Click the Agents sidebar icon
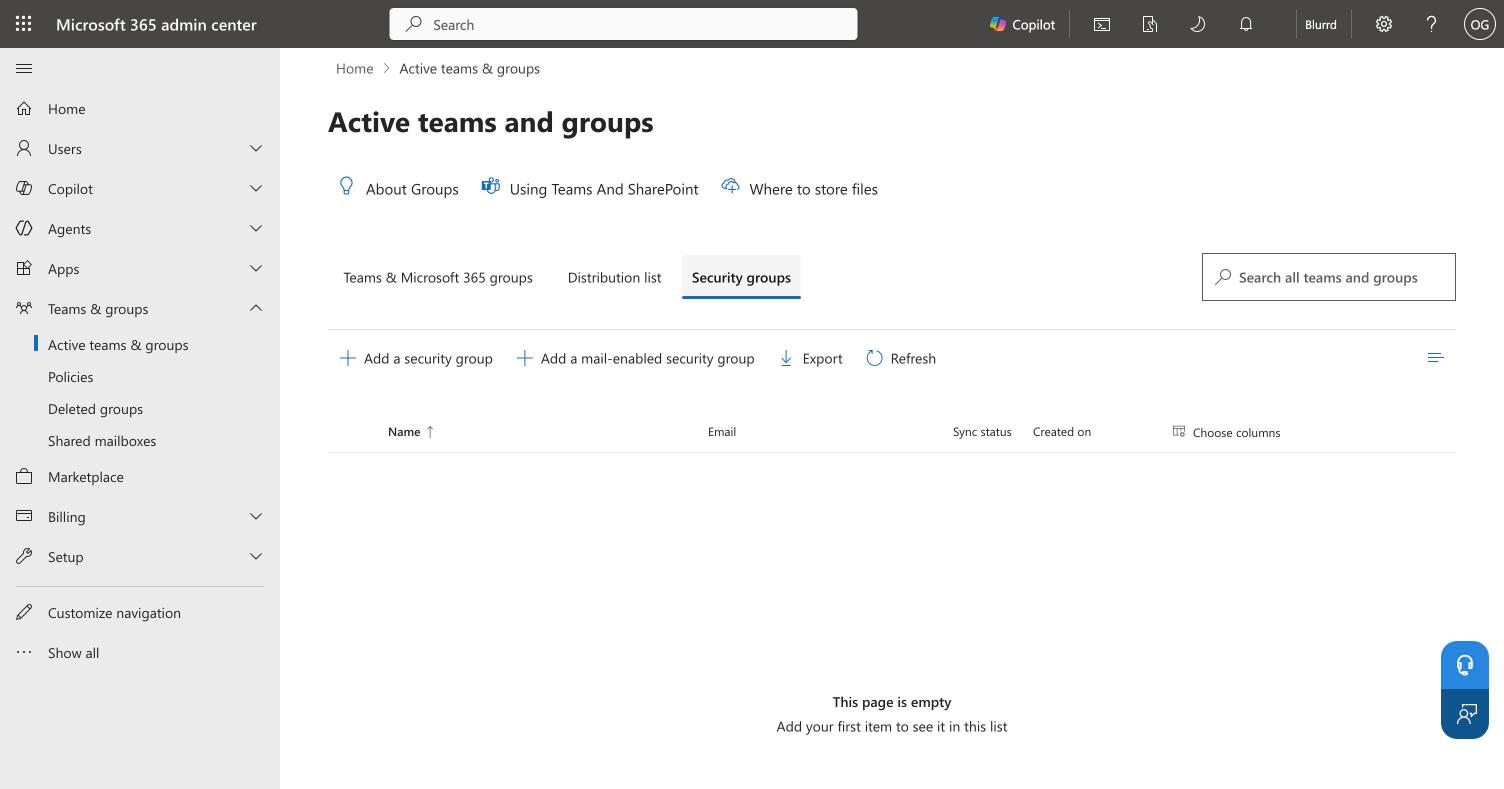1504x789 pixels. click(x=24, y=228)
